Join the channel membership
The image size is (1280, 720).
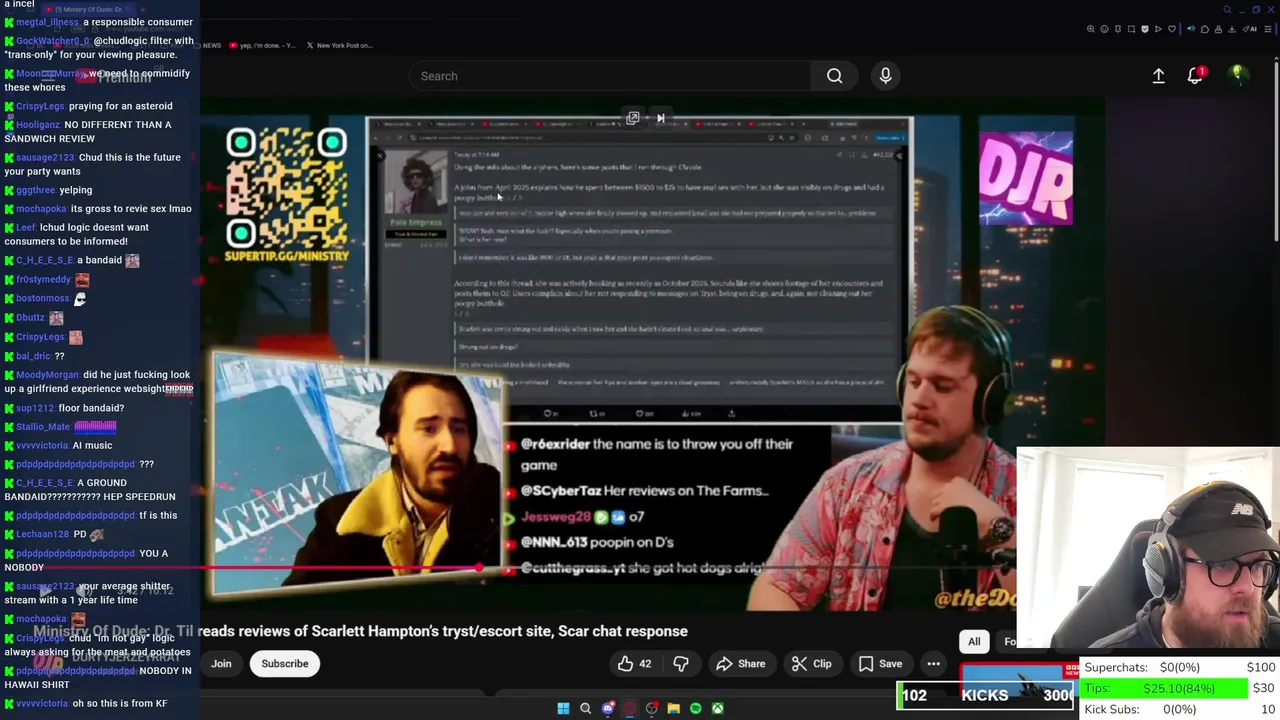pyautogui.click(x=221, y=664)
